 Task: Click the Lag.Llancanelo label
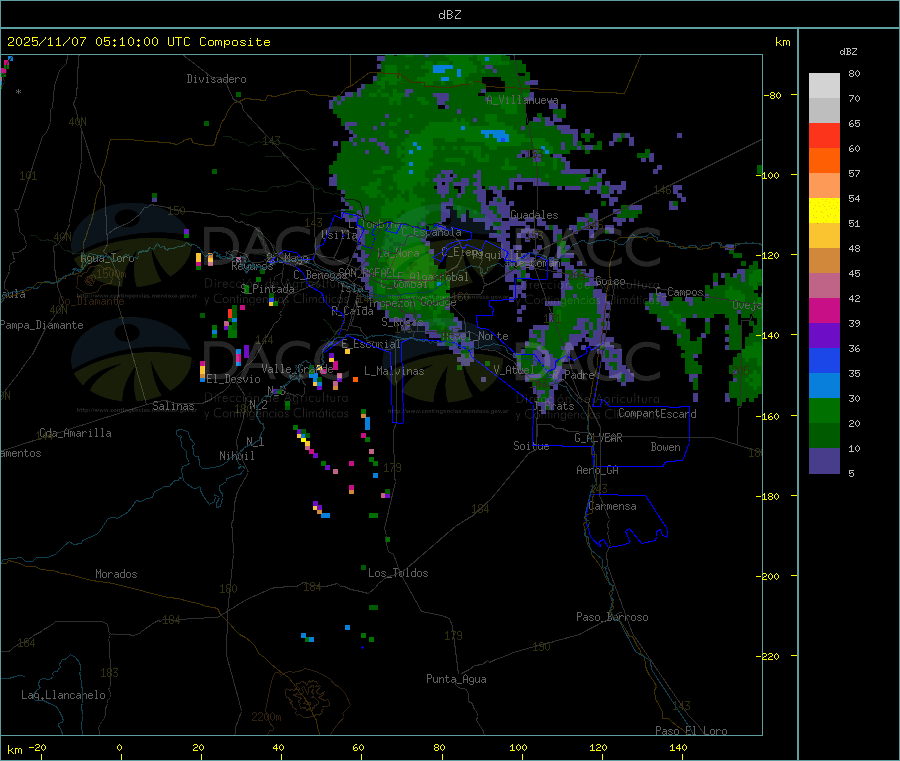pos(64,695)
